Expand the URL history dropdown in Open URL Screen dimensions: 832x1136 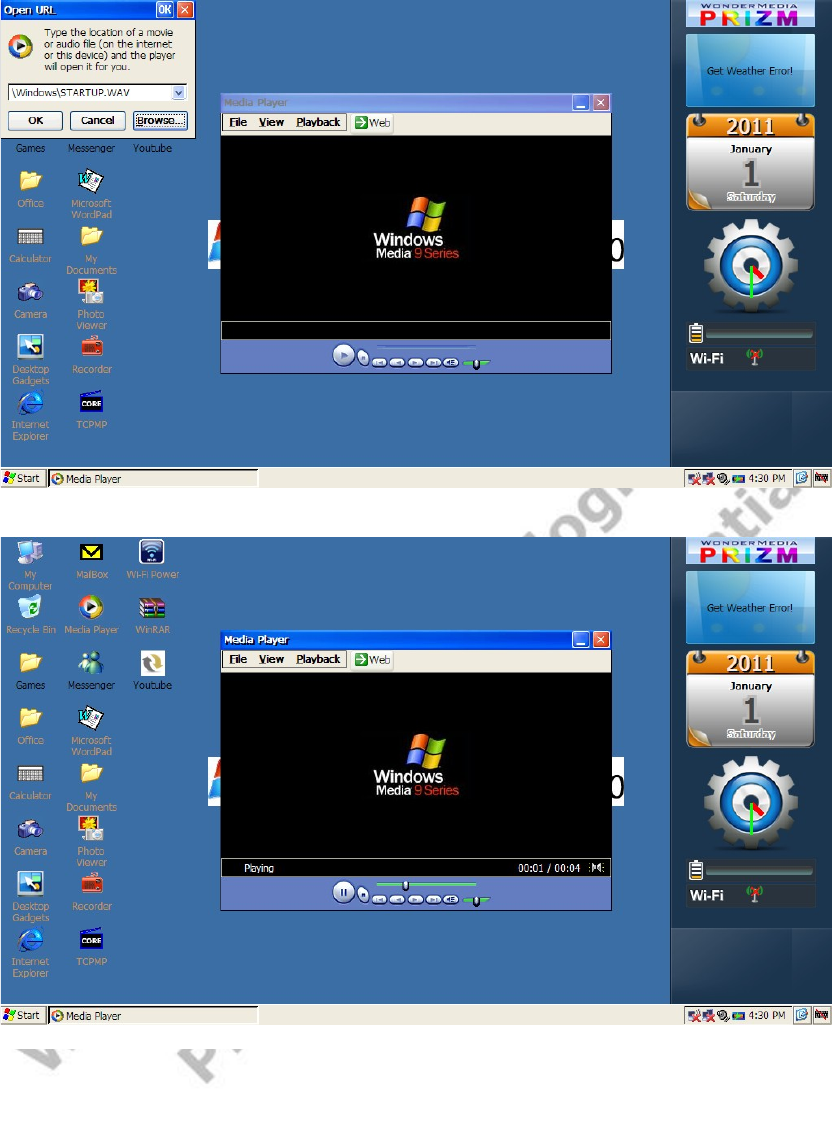tap(178, 93)
